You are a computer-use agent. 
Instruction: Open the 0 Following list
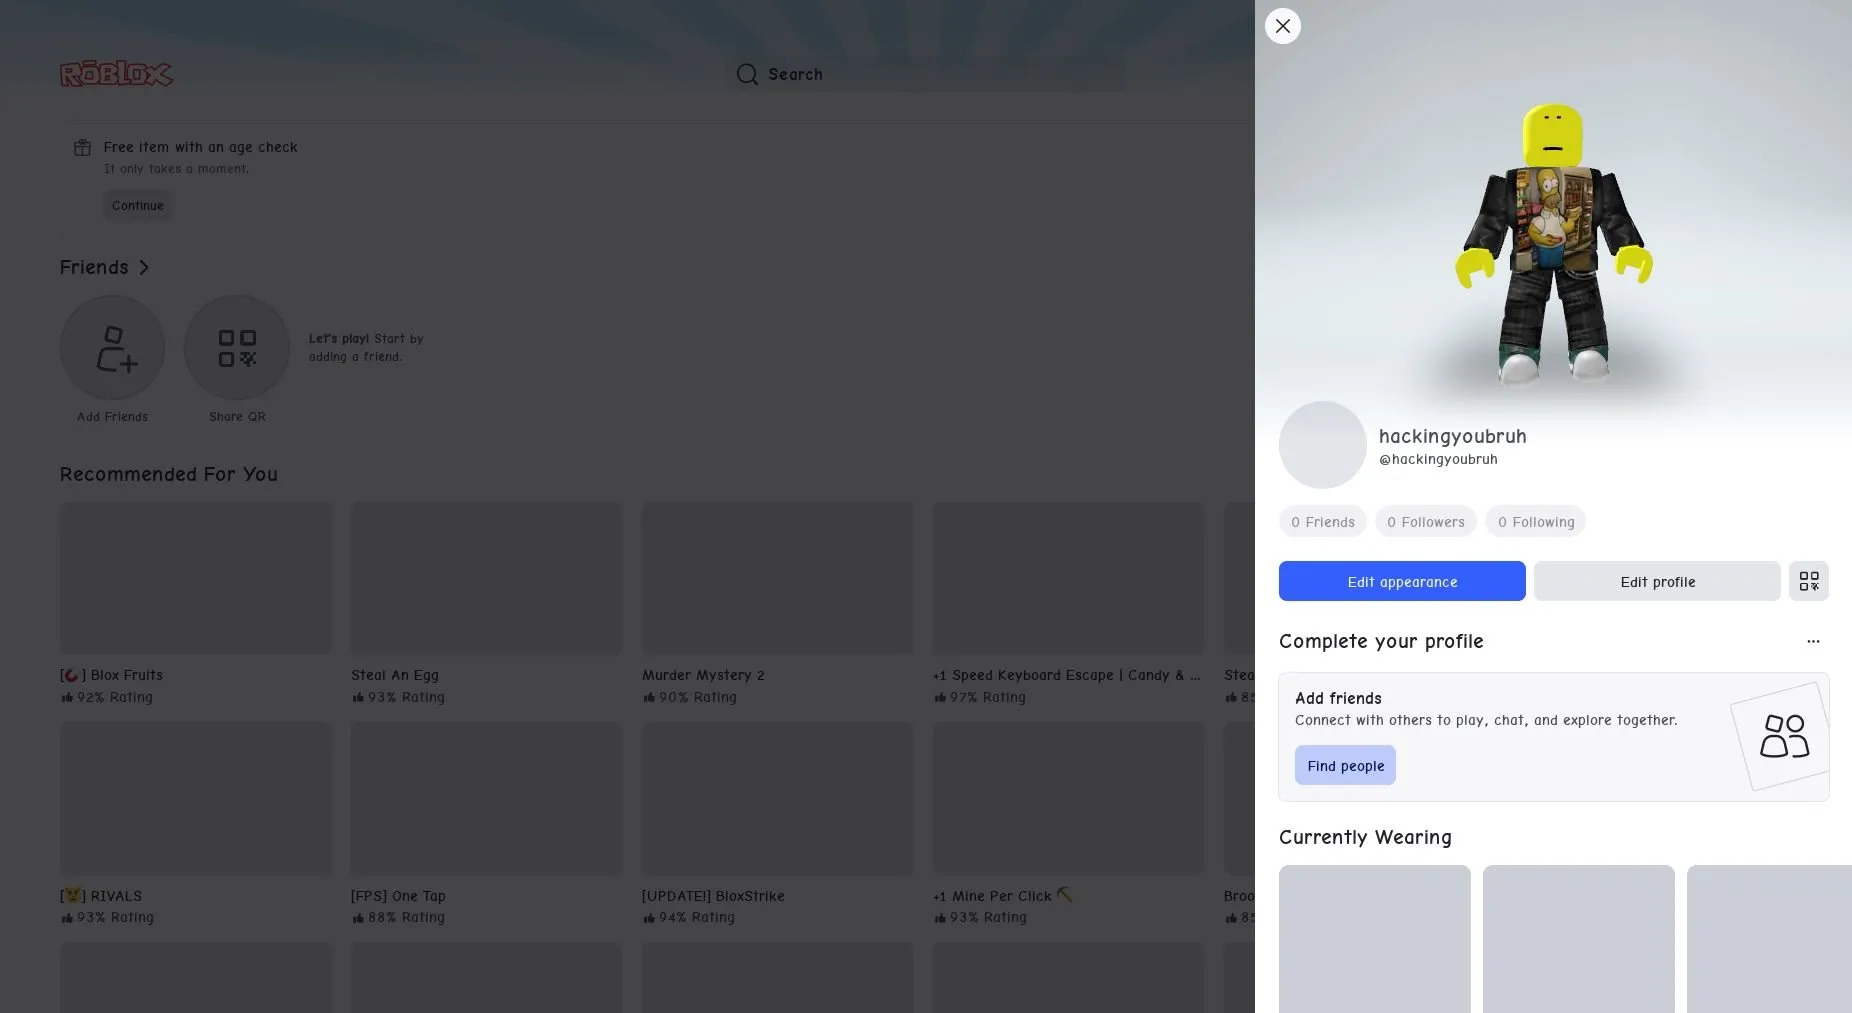pos(1535,522)
